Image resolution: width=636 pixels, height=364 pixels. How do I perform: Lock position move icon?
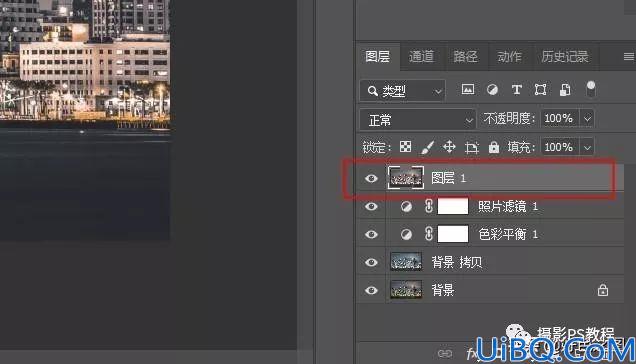(449, 146)
